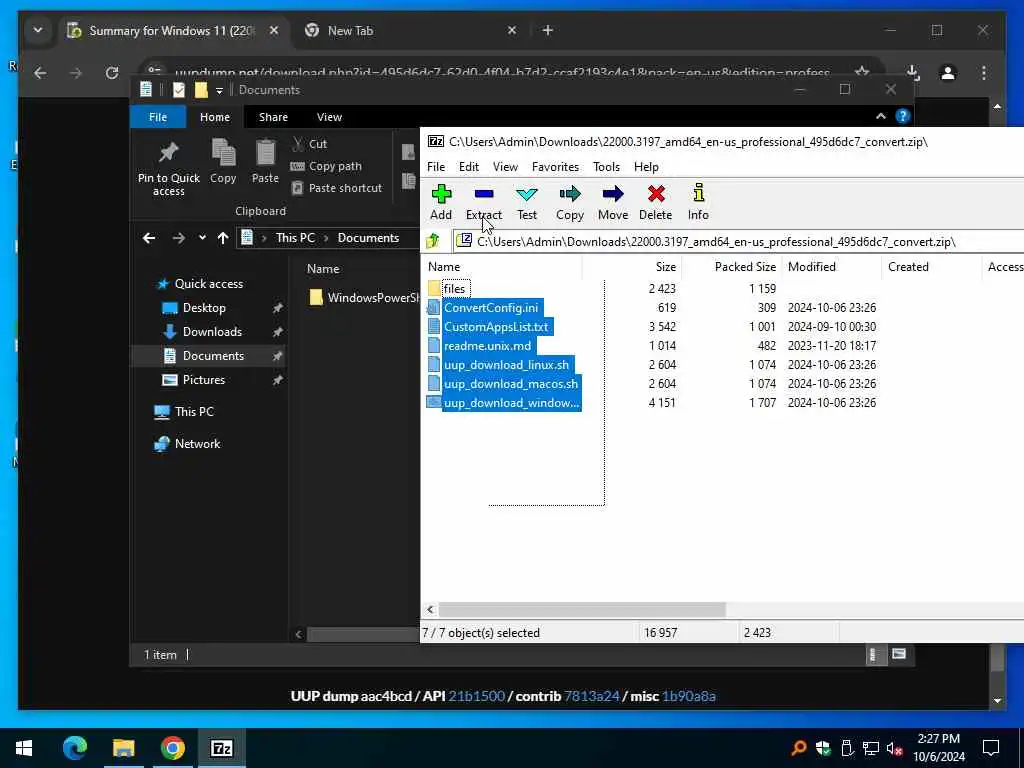Open the Favorites menu in 7-Zip
This screenshot has height=768, width=1024.
[x=555, y=167]
